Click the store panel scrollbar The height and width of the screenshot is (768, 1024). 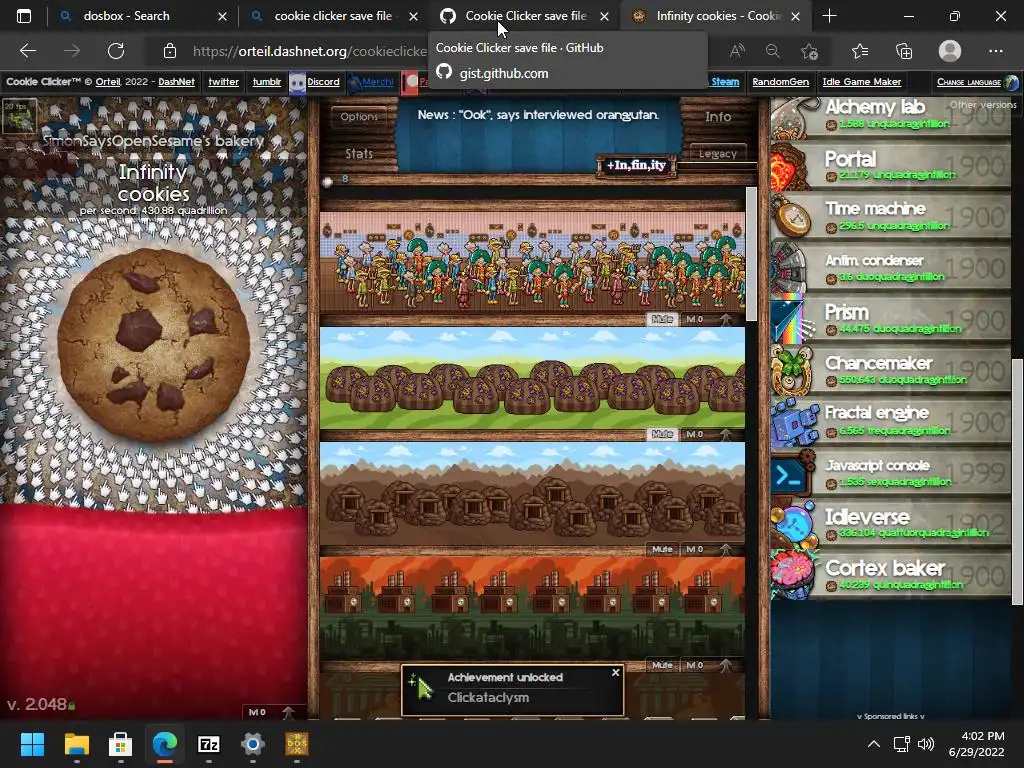(x=1017, y=482)
